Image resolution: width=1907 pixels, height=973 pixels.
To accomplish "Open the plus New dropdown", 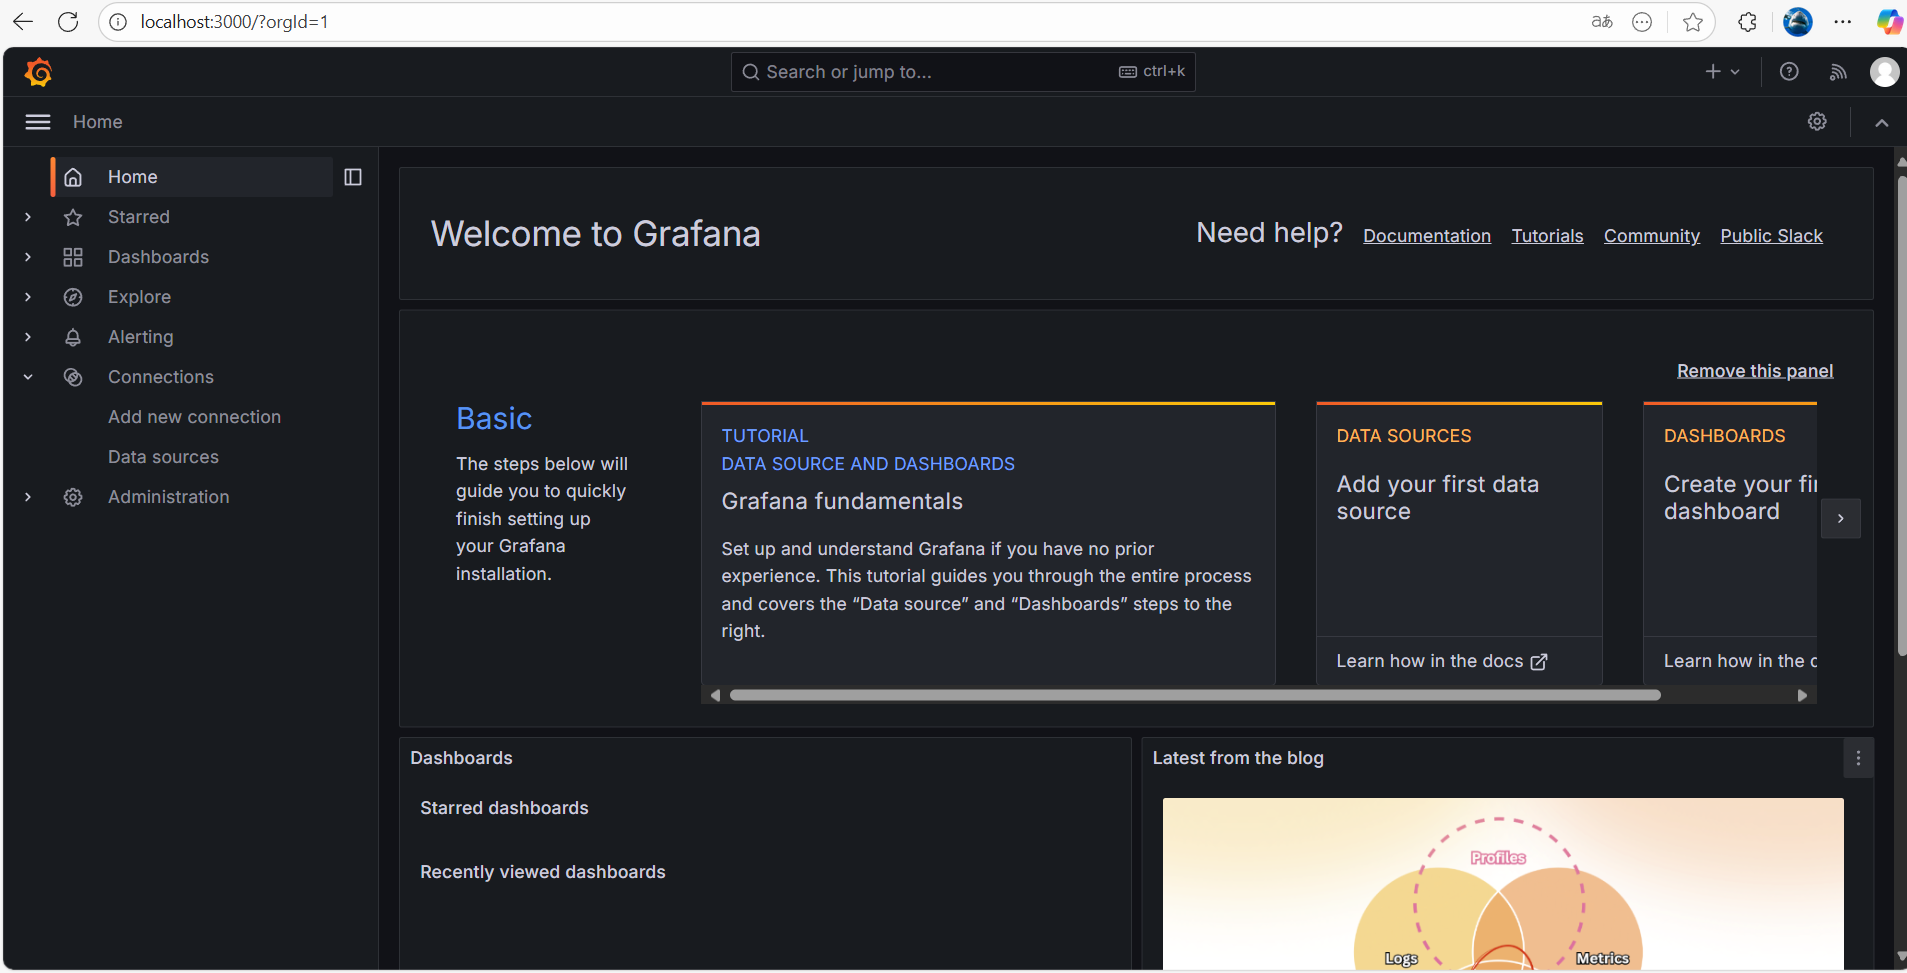I will (1722, 72).
